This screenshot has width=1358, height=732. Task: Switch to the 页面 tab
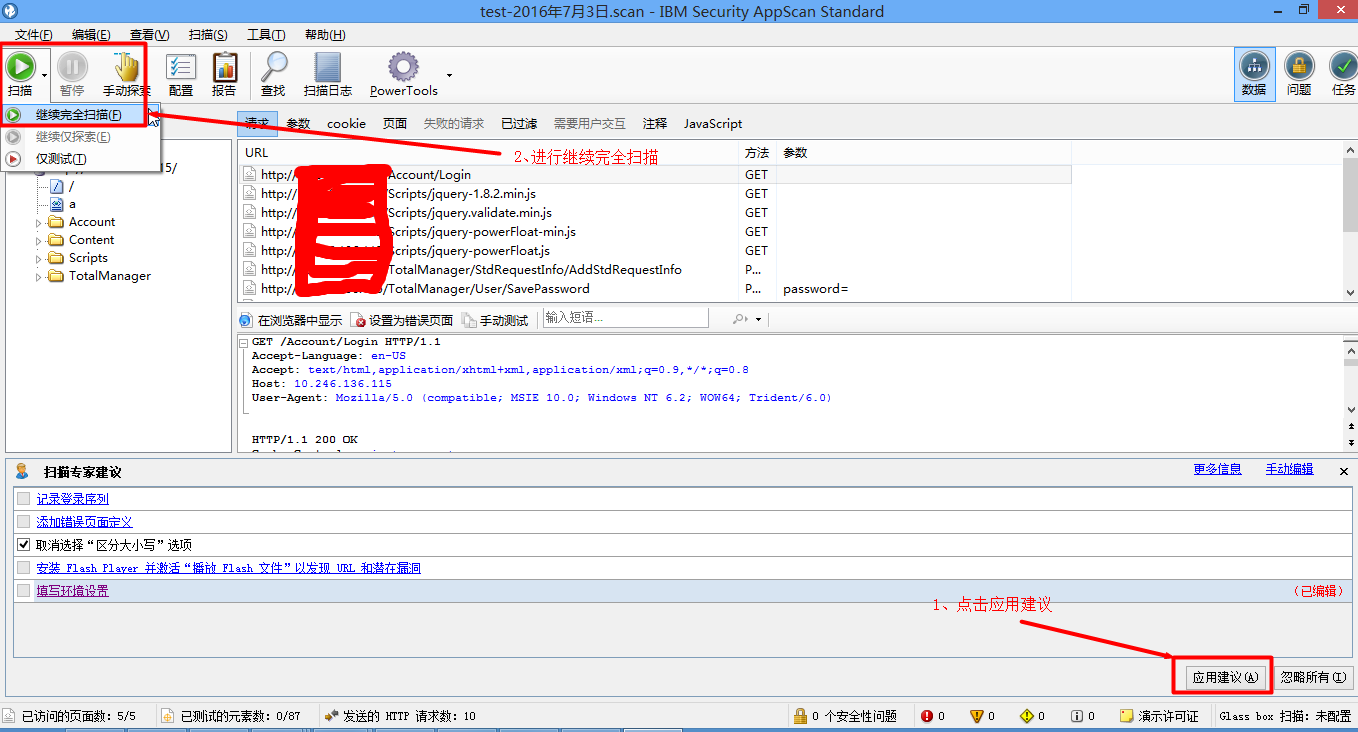395,124
